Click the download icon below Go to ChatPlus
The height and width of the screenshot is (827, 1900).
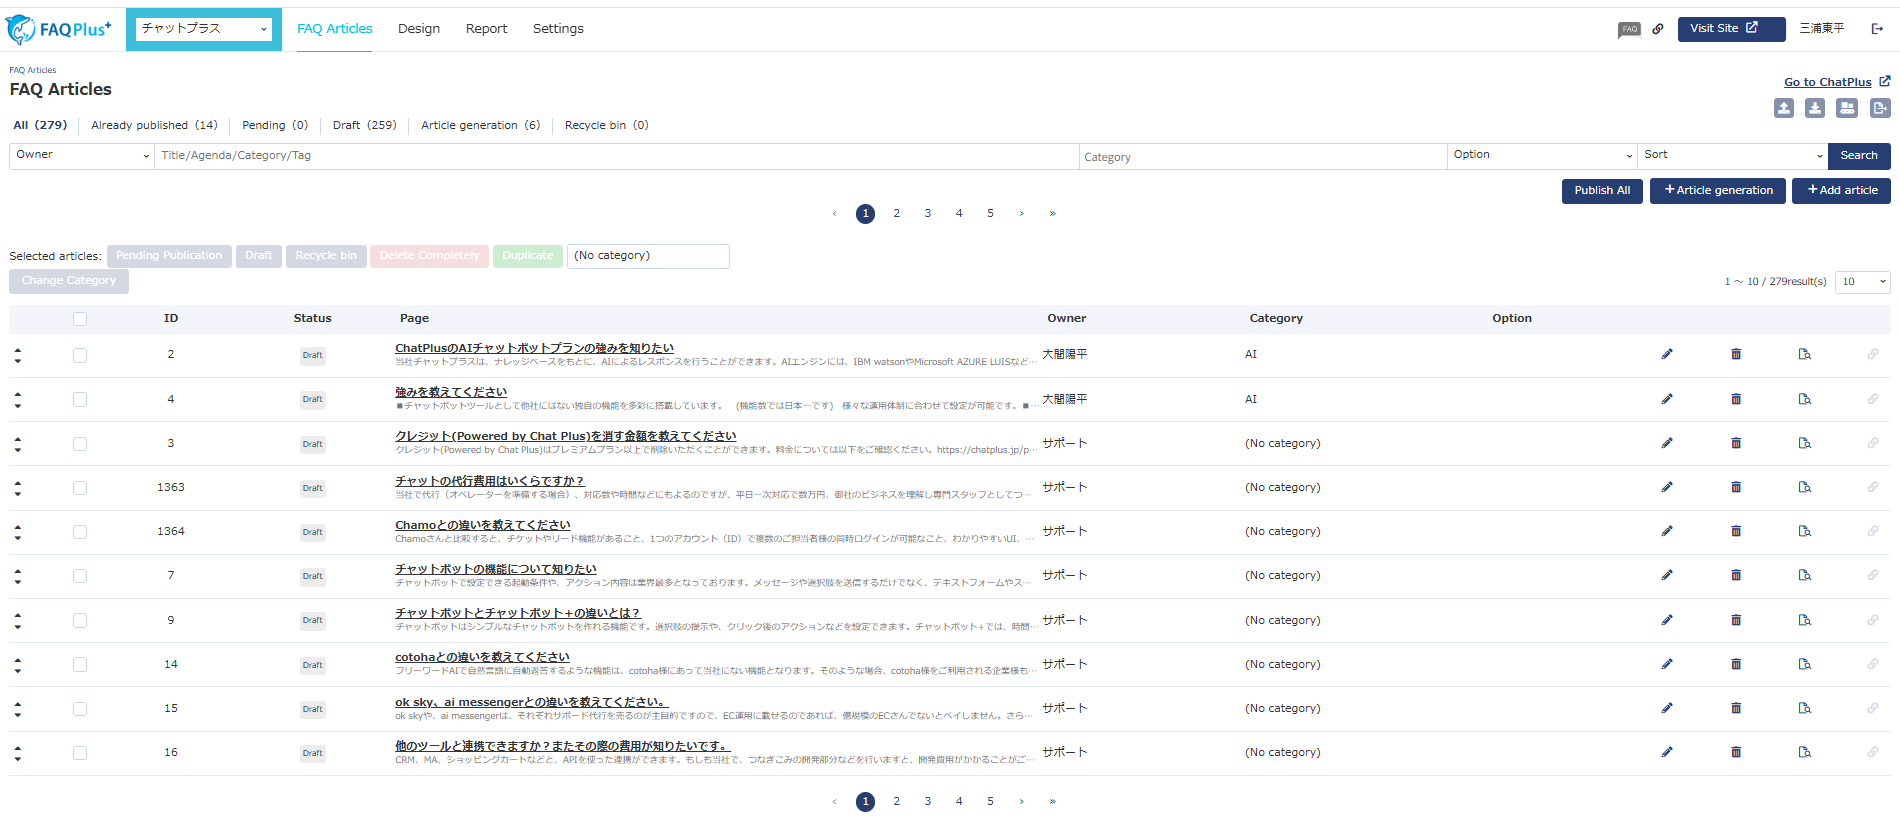pos(1815,108)
